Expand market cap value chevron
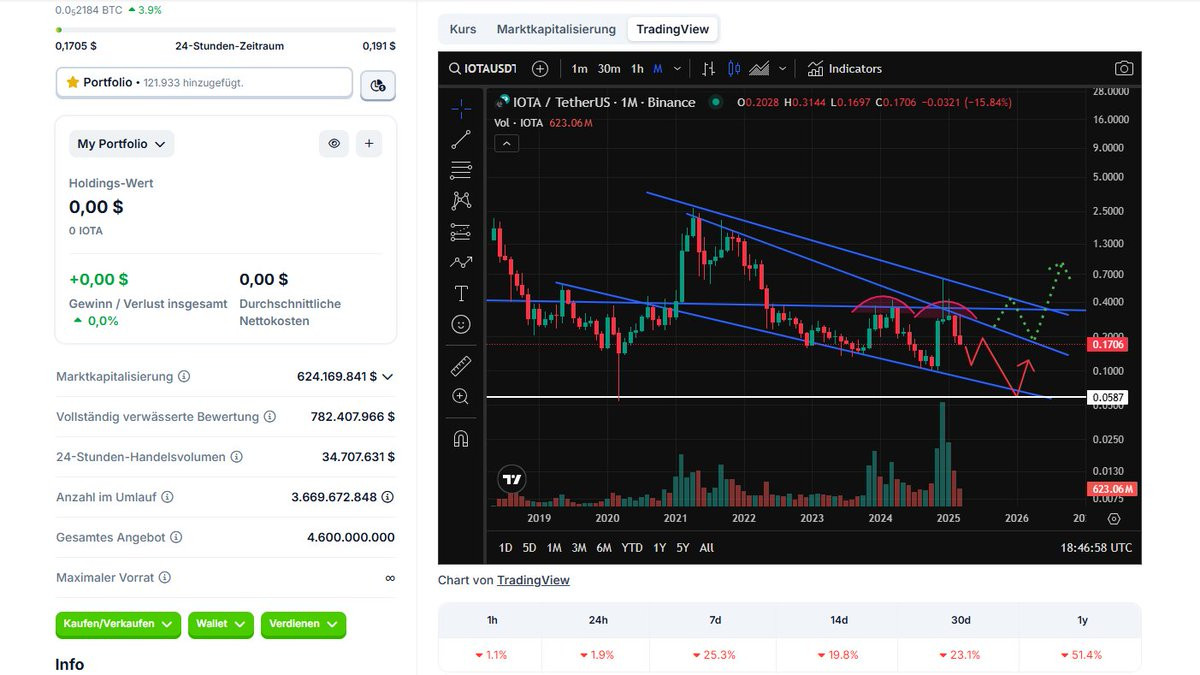 pos(388,377)
